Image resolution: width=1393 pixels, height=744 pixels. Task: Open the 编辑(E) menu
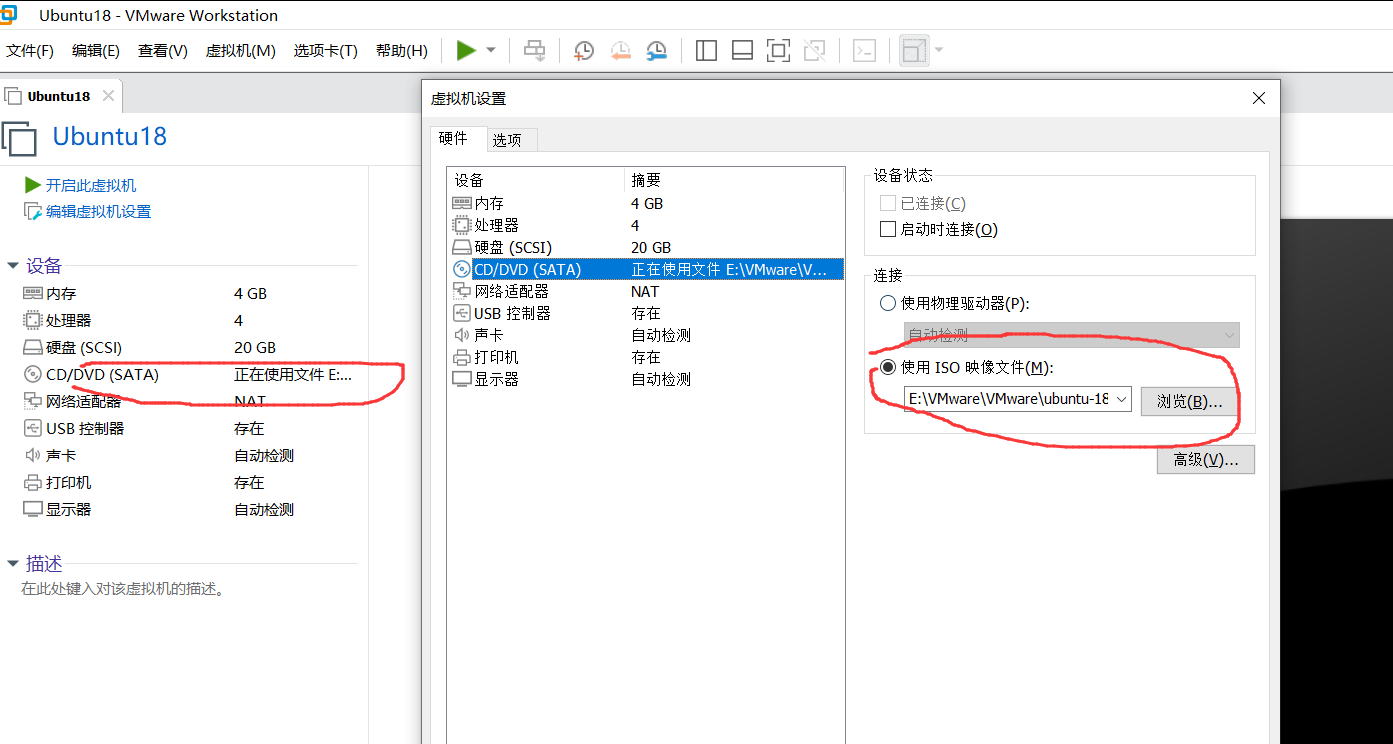click(x=96, y=50)
